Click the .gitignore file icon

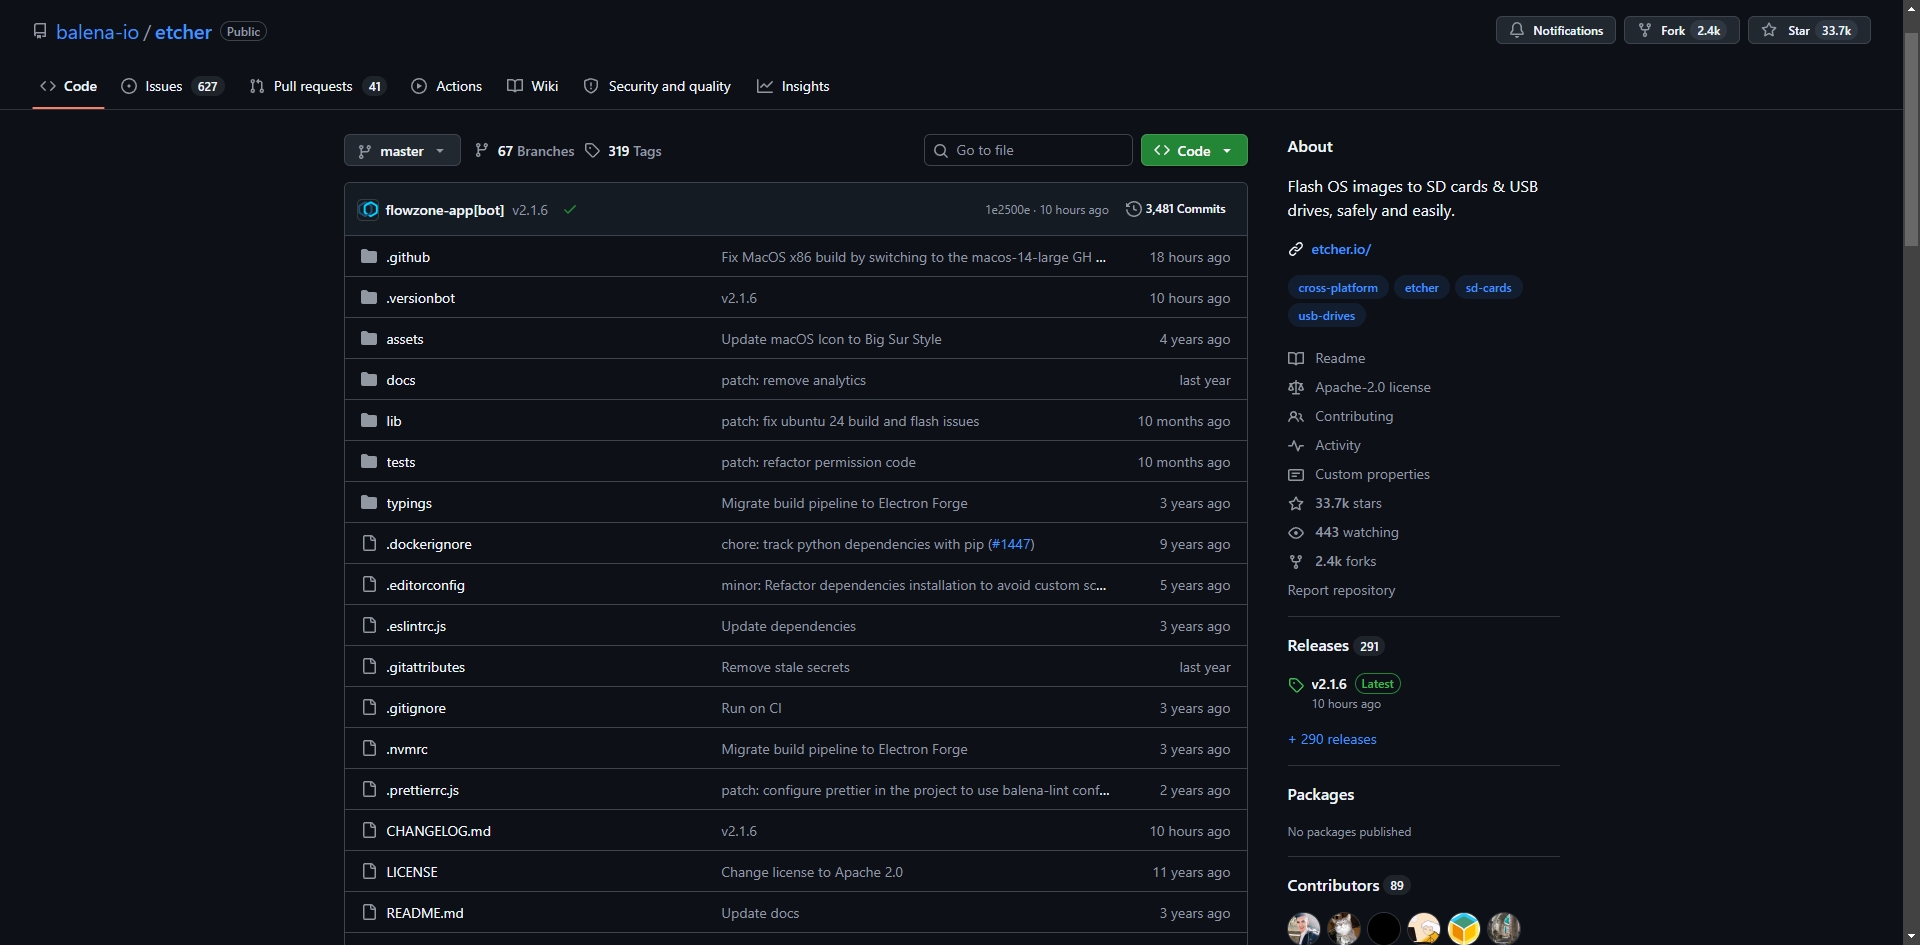[369, 708]
